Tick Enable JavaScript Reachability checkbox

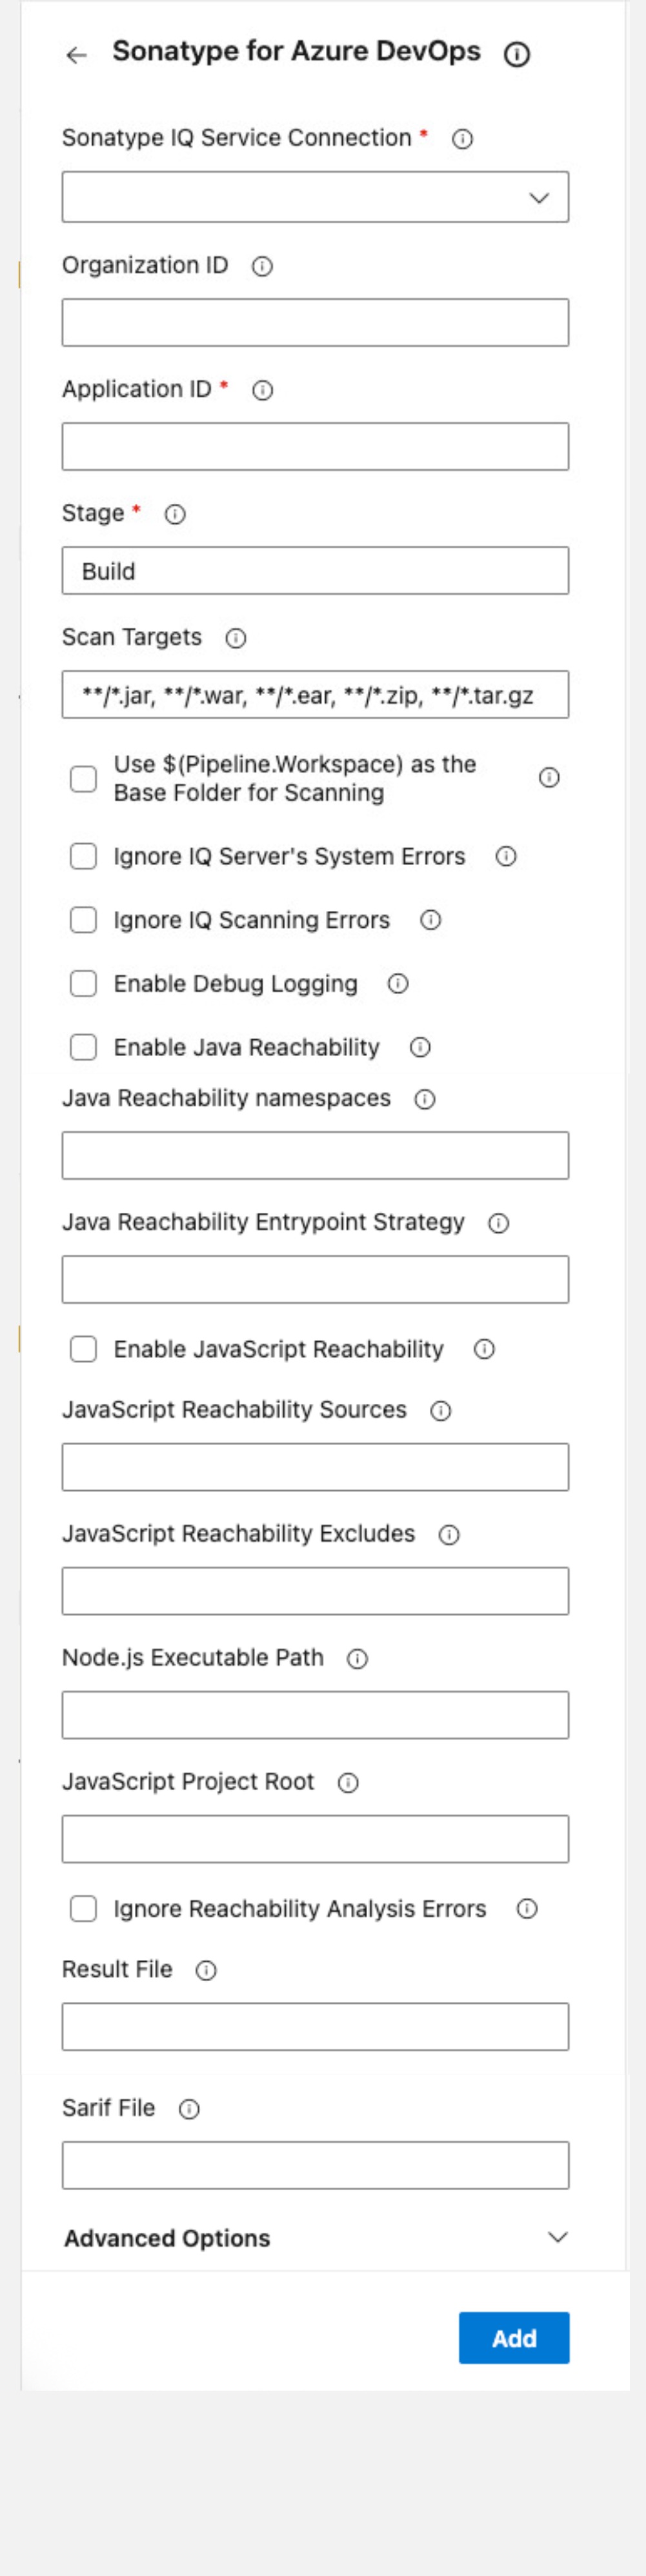[84, 1349]
